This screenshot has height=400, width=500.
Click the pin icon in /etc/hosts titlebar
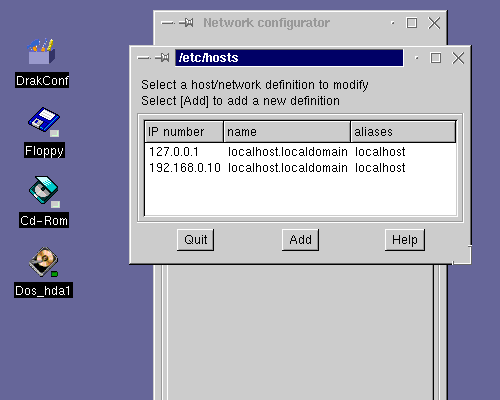click(162, 58)
